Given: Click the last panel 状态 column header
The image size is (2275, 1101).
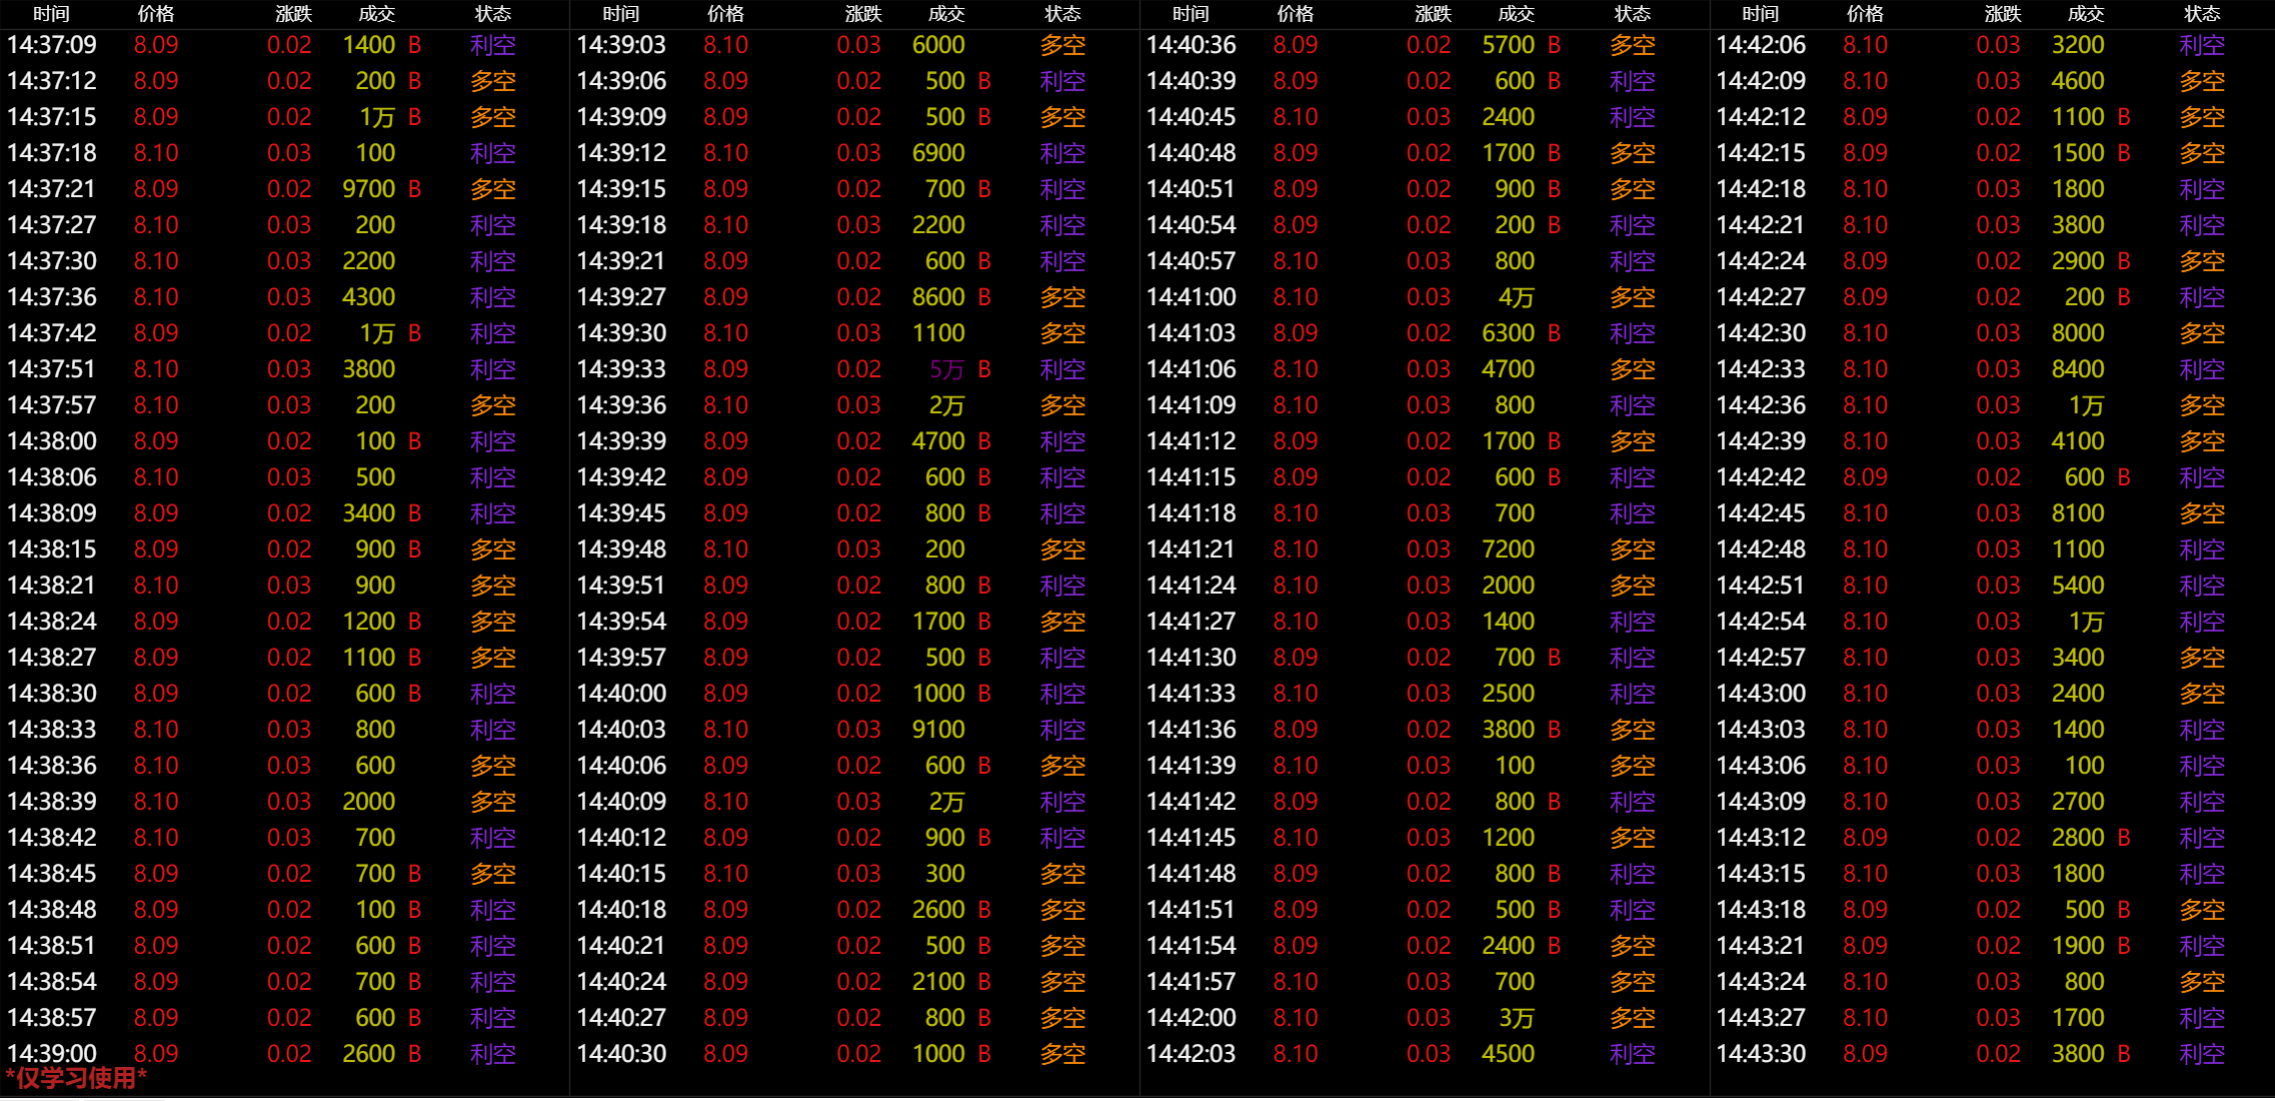Looking at the screenshot, I should click(x=2202, y=14).
